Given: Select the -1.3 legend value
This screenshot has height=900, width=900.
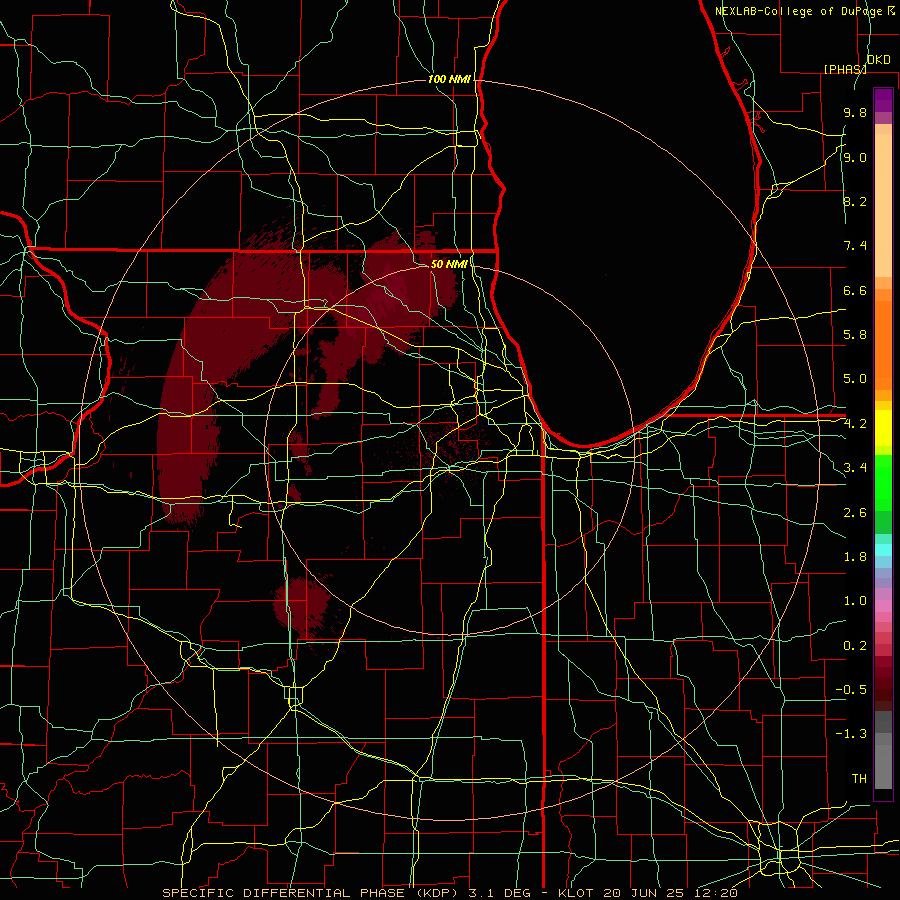Looking at the screenshot, I should coord(851,734).
